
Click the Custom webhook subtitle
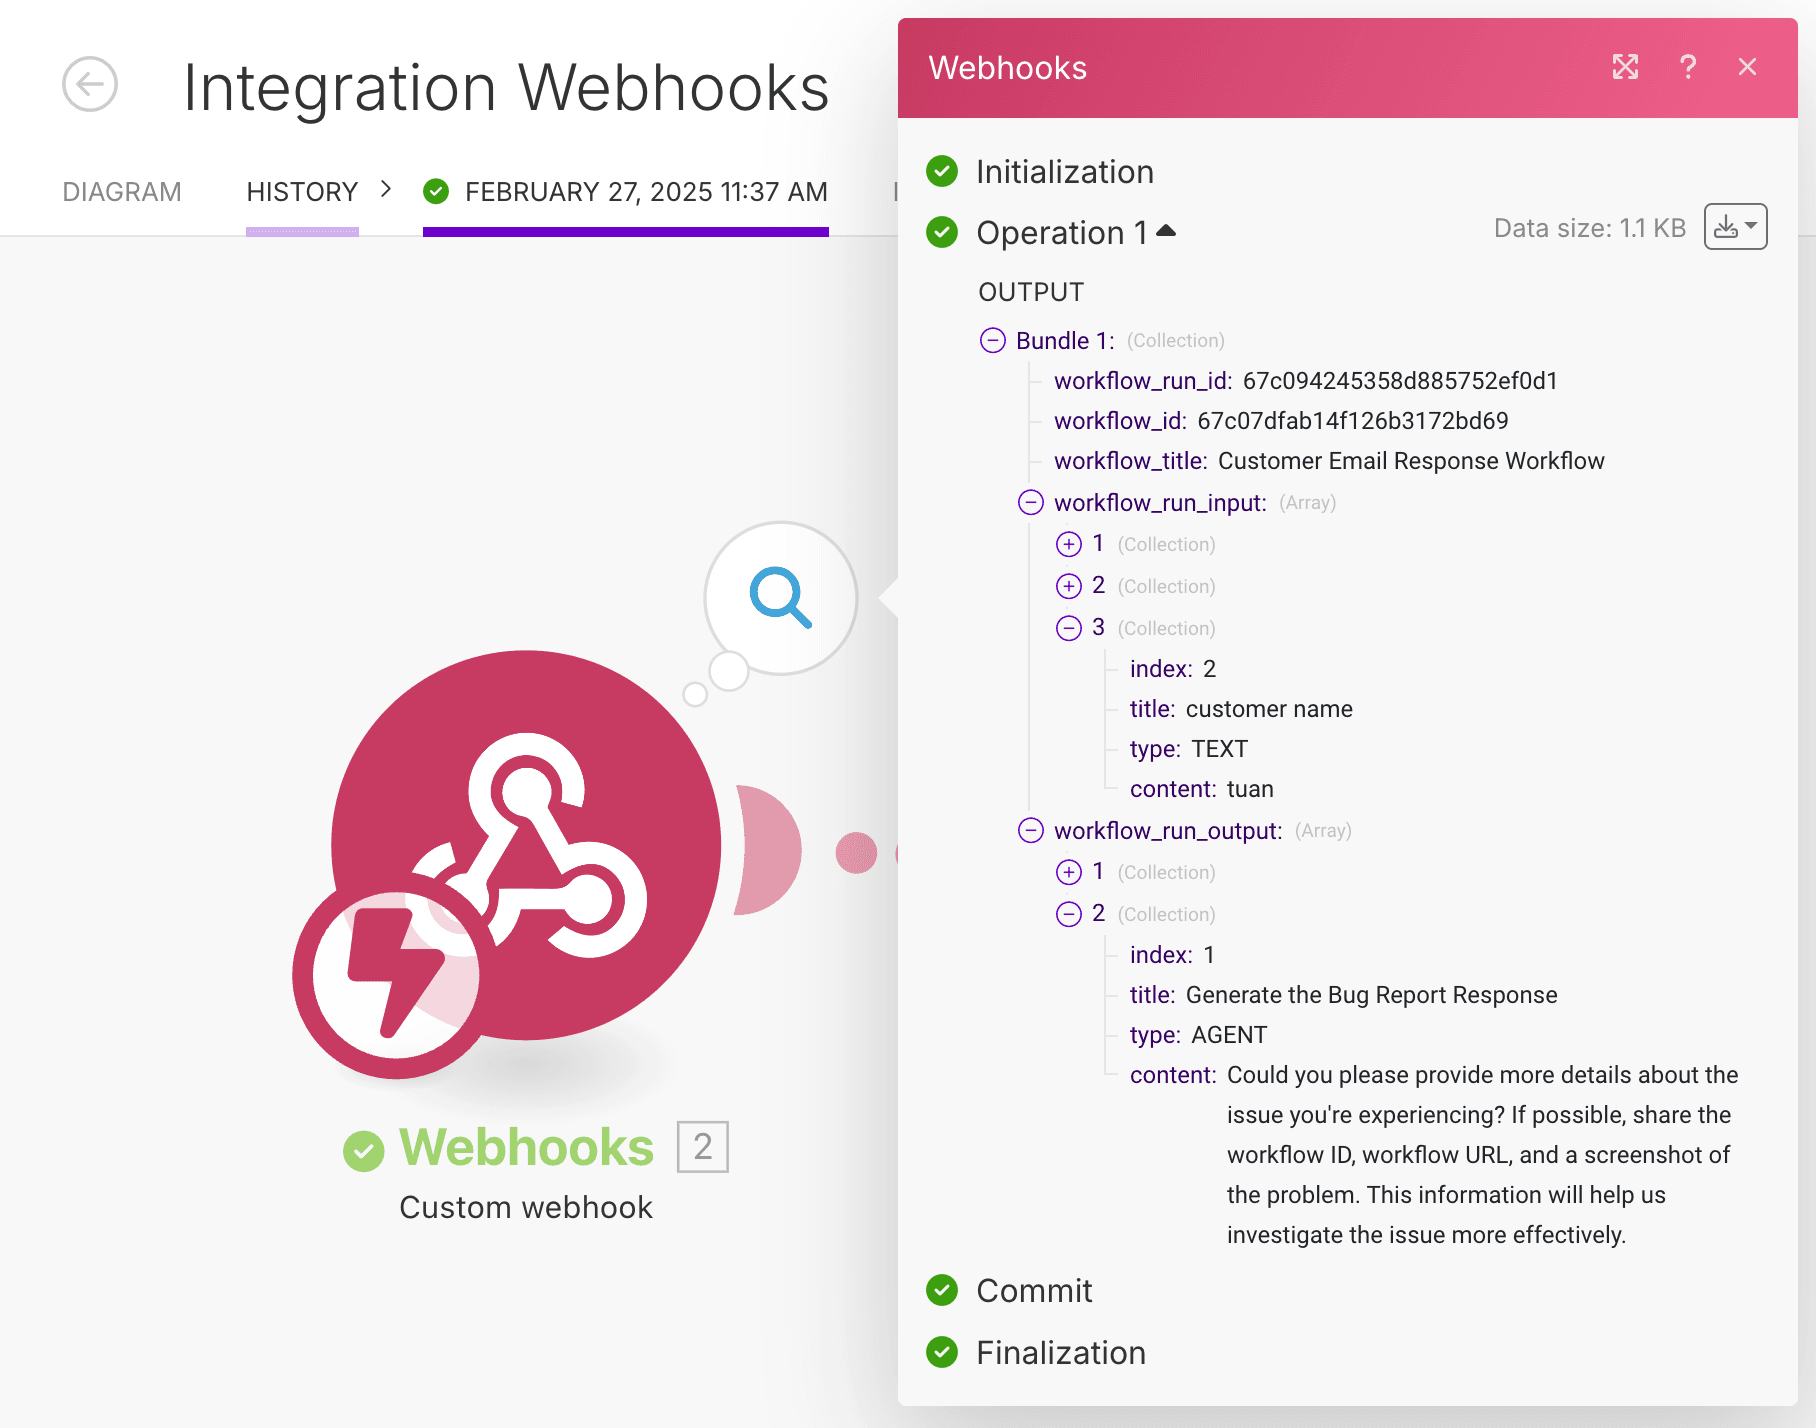(526, 1207)
